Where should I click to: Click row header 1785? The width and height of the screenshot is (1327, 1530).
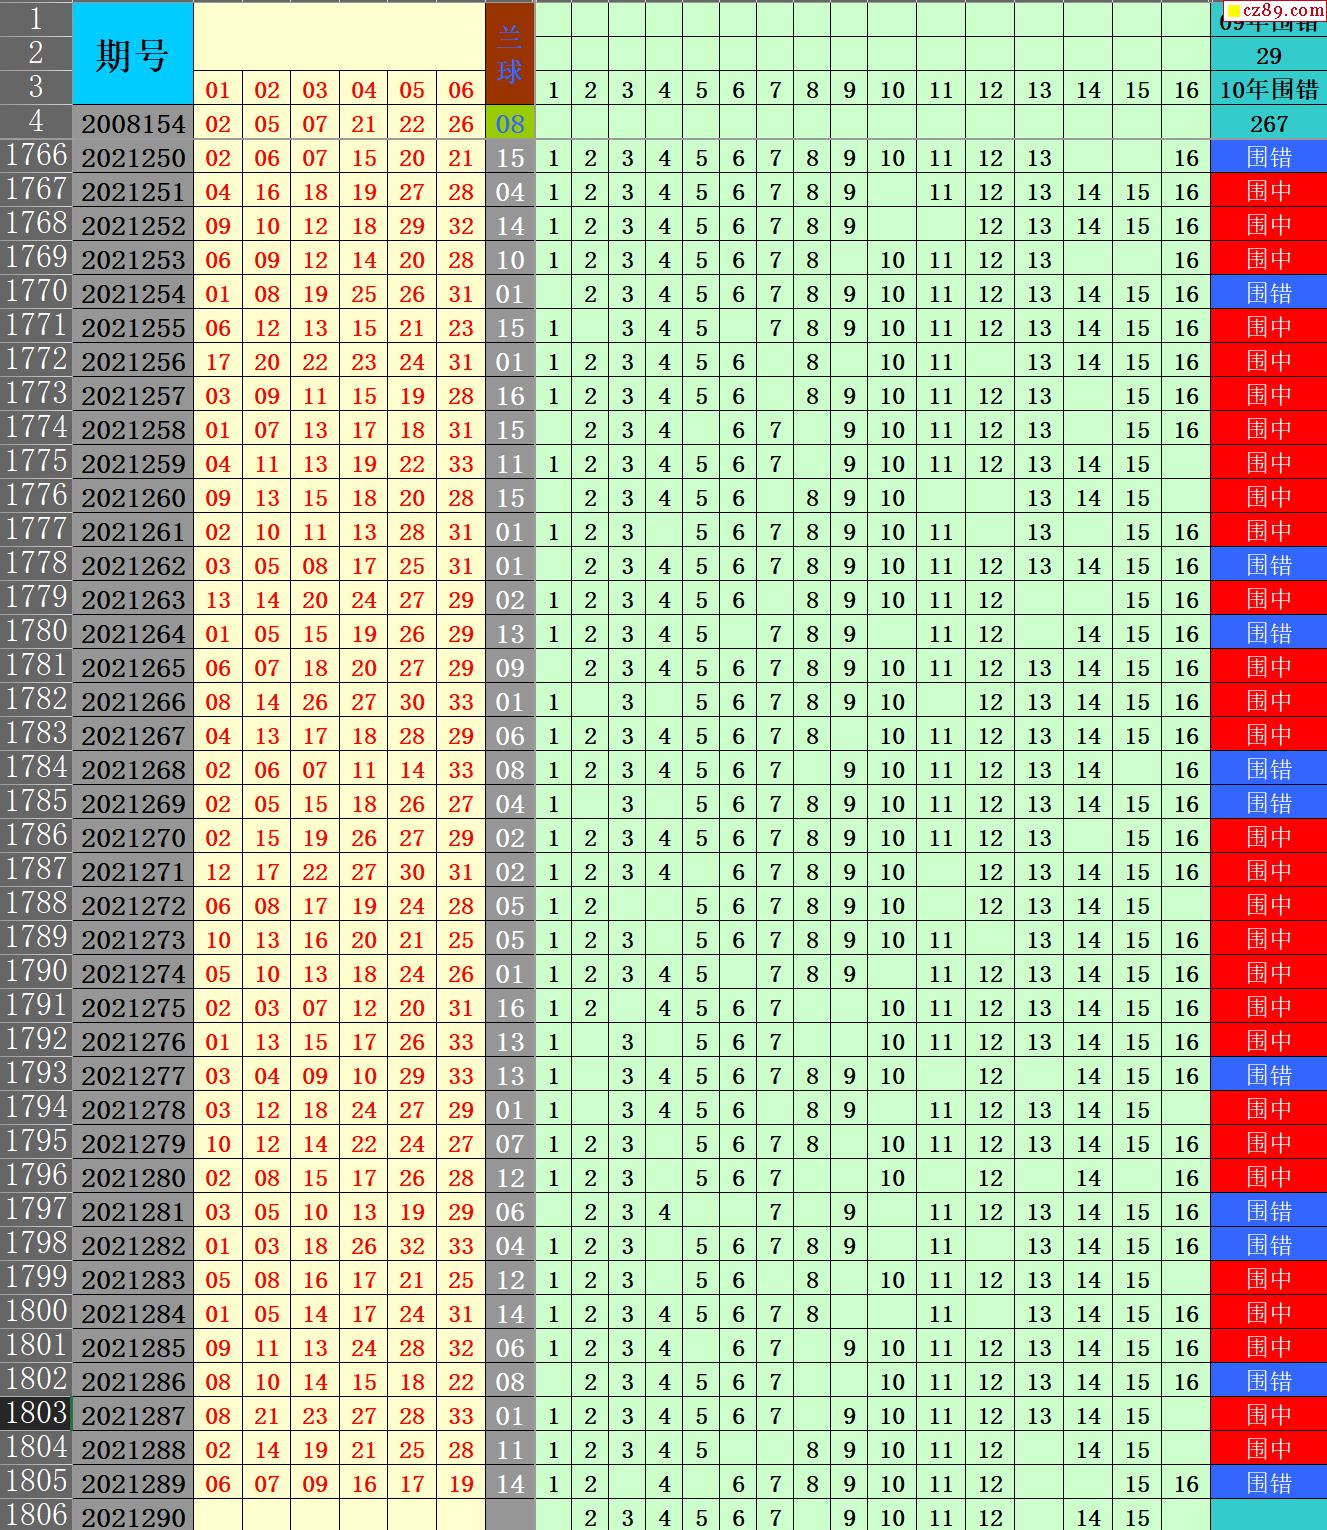[36, 803]
